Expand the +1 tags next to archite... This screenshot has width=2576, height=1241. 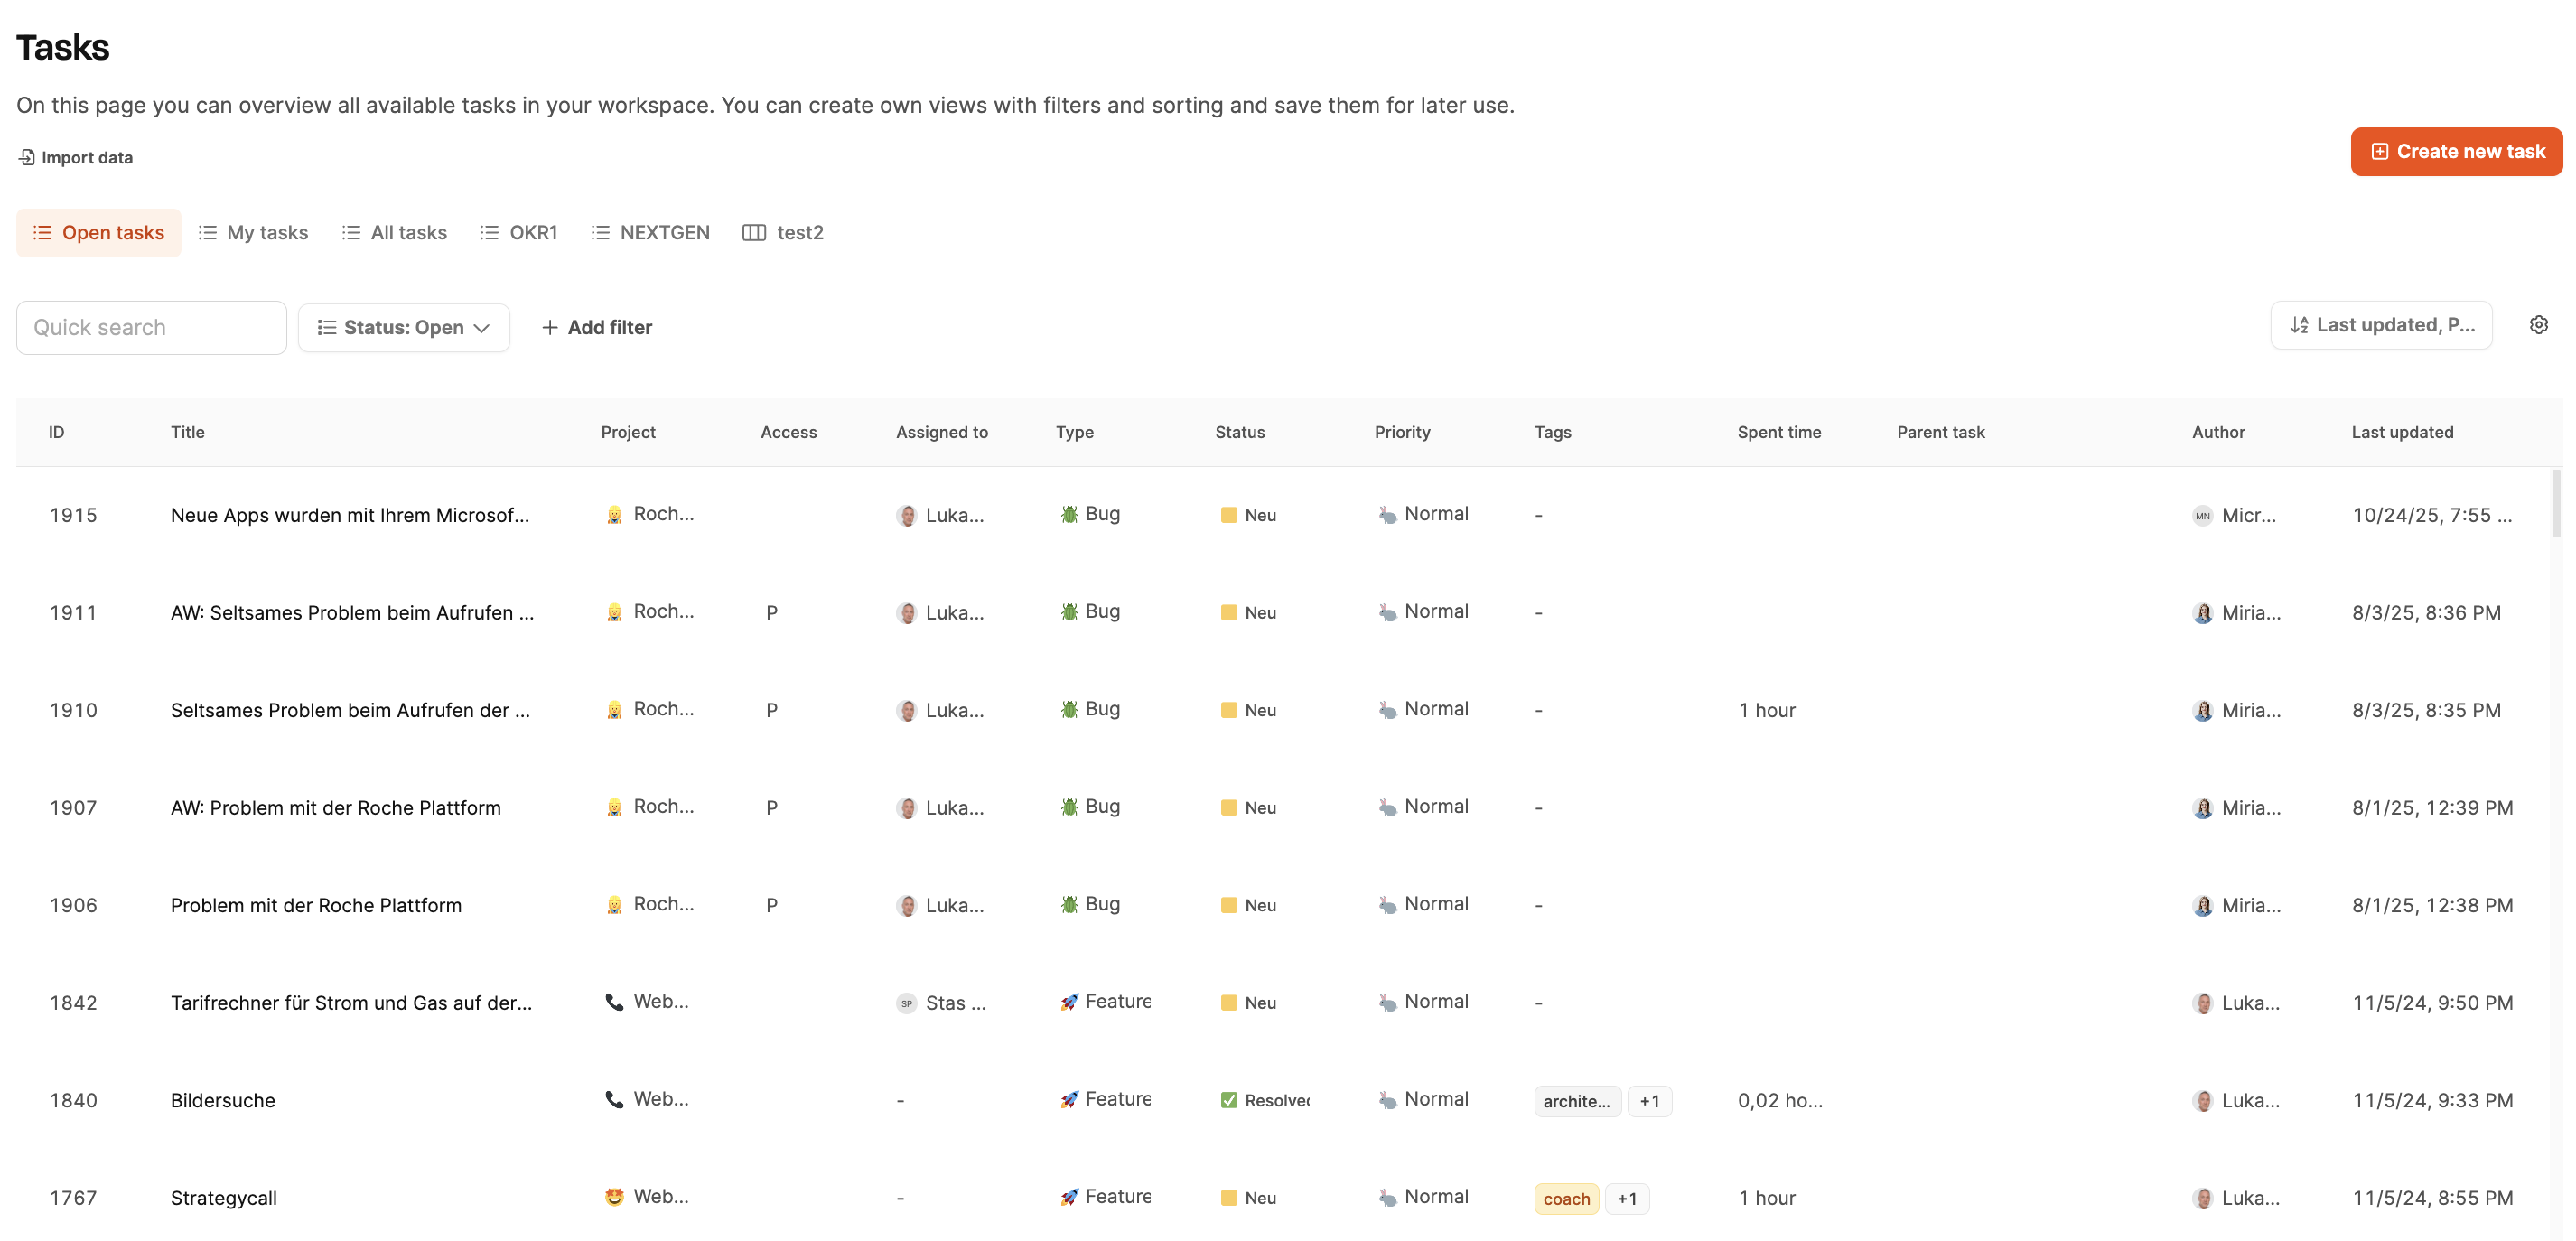[1649, 1100]
